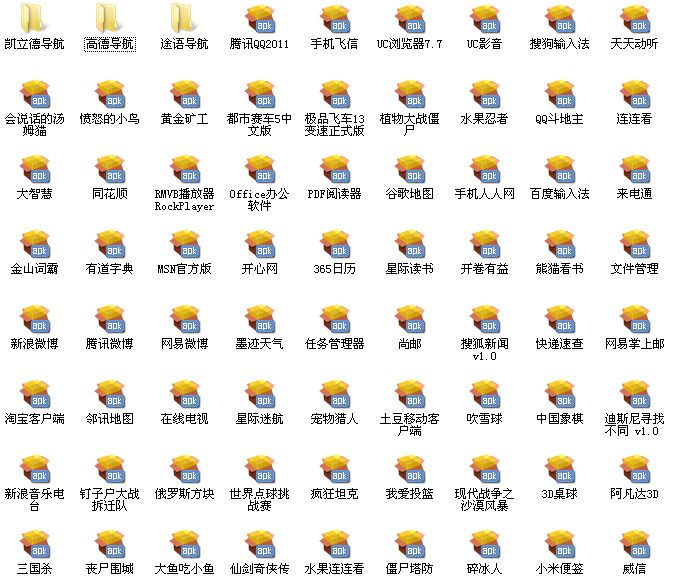This screenshot has width=677, height=581.
Task: Click the 腾讯QQ2011 apk icon
Action: pyautogui.click(x=260, y=19)
